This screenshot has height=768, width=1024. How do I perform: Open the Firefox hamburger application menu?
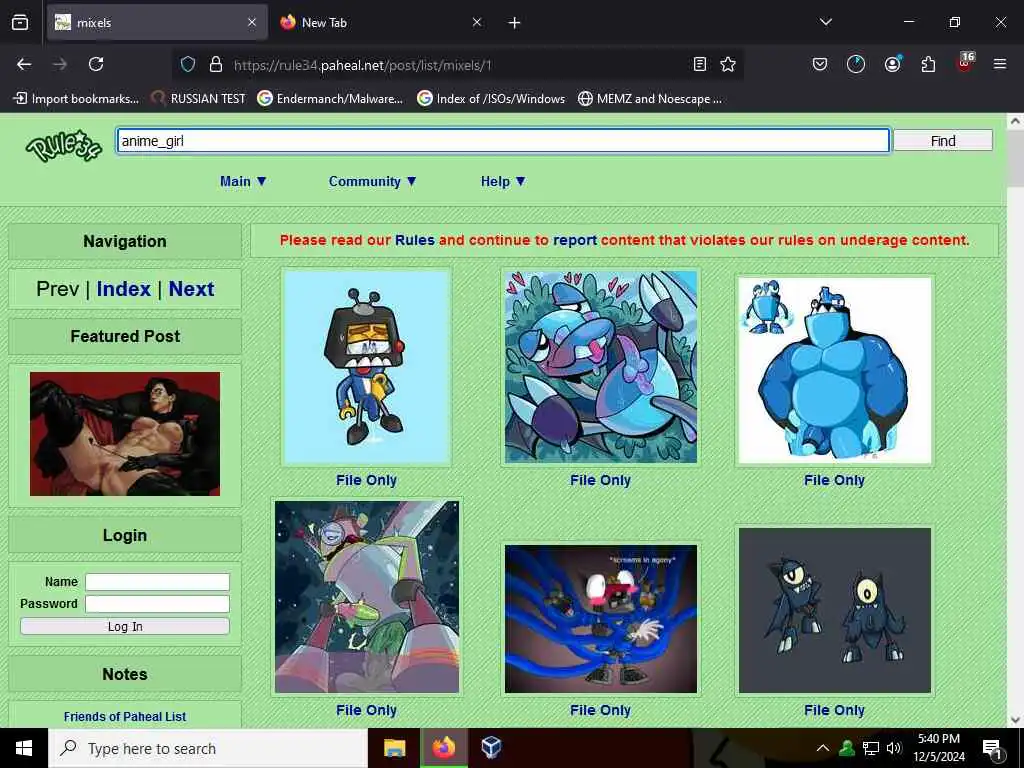tap(1000, 64)
